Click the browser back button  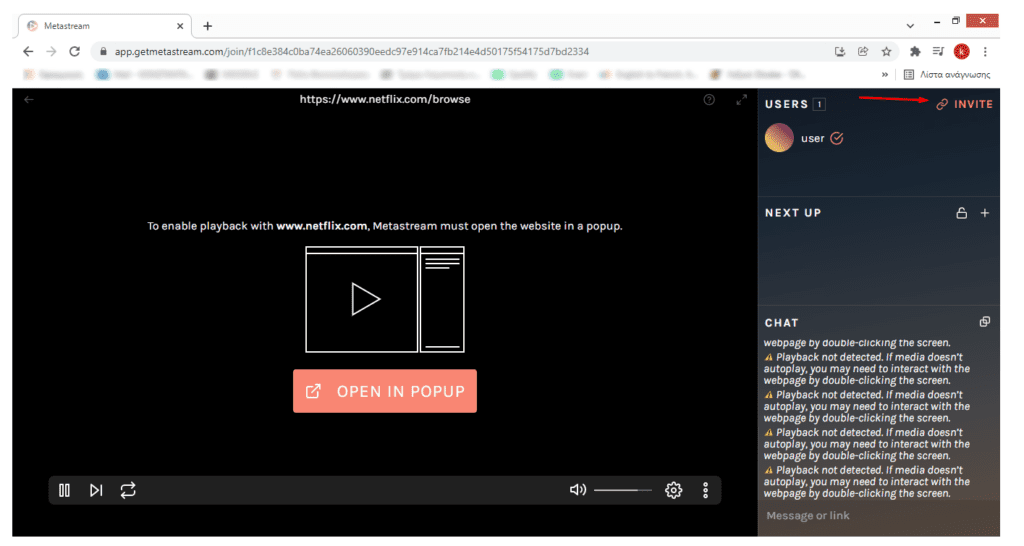pyautogui.click(x=27, y=51)
